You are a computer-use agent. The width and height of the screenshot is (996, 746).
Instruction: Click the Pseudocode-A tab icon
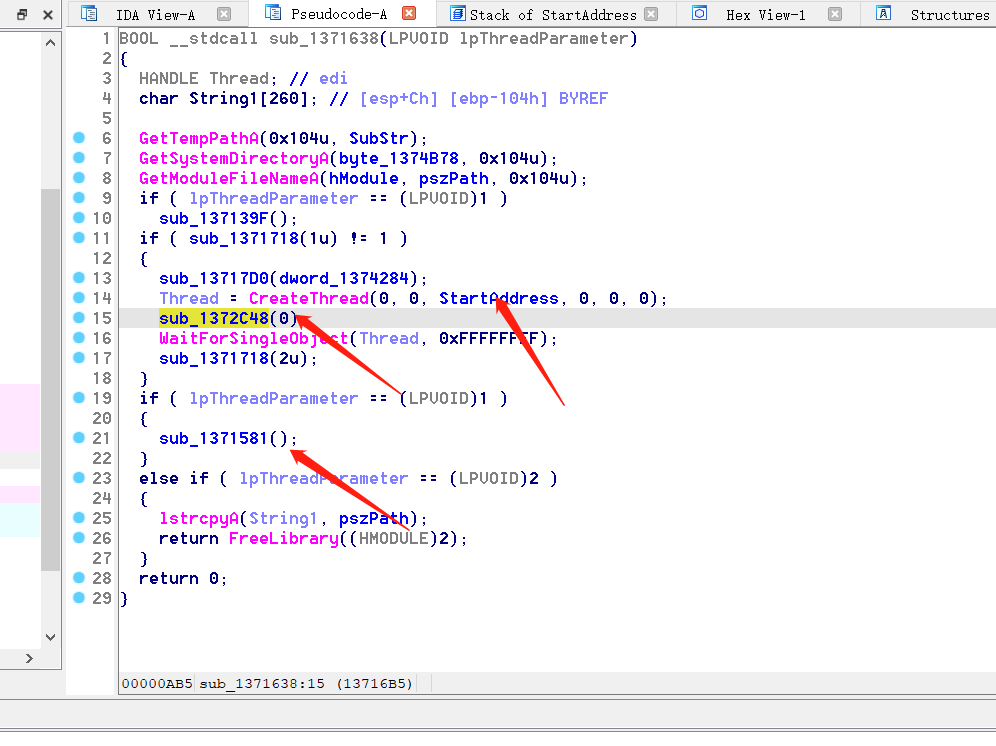coord(273,13)
